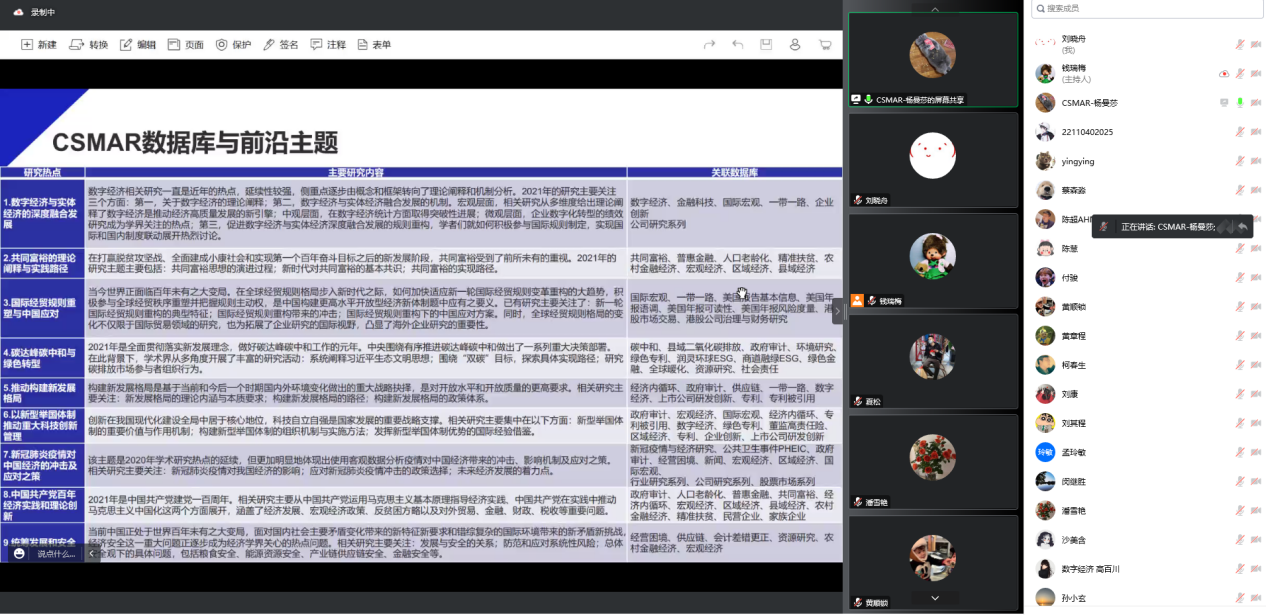1266x615 pixels.
Task: Select the 编辑 (Edit) tool
Action: [x=137, y=45]
